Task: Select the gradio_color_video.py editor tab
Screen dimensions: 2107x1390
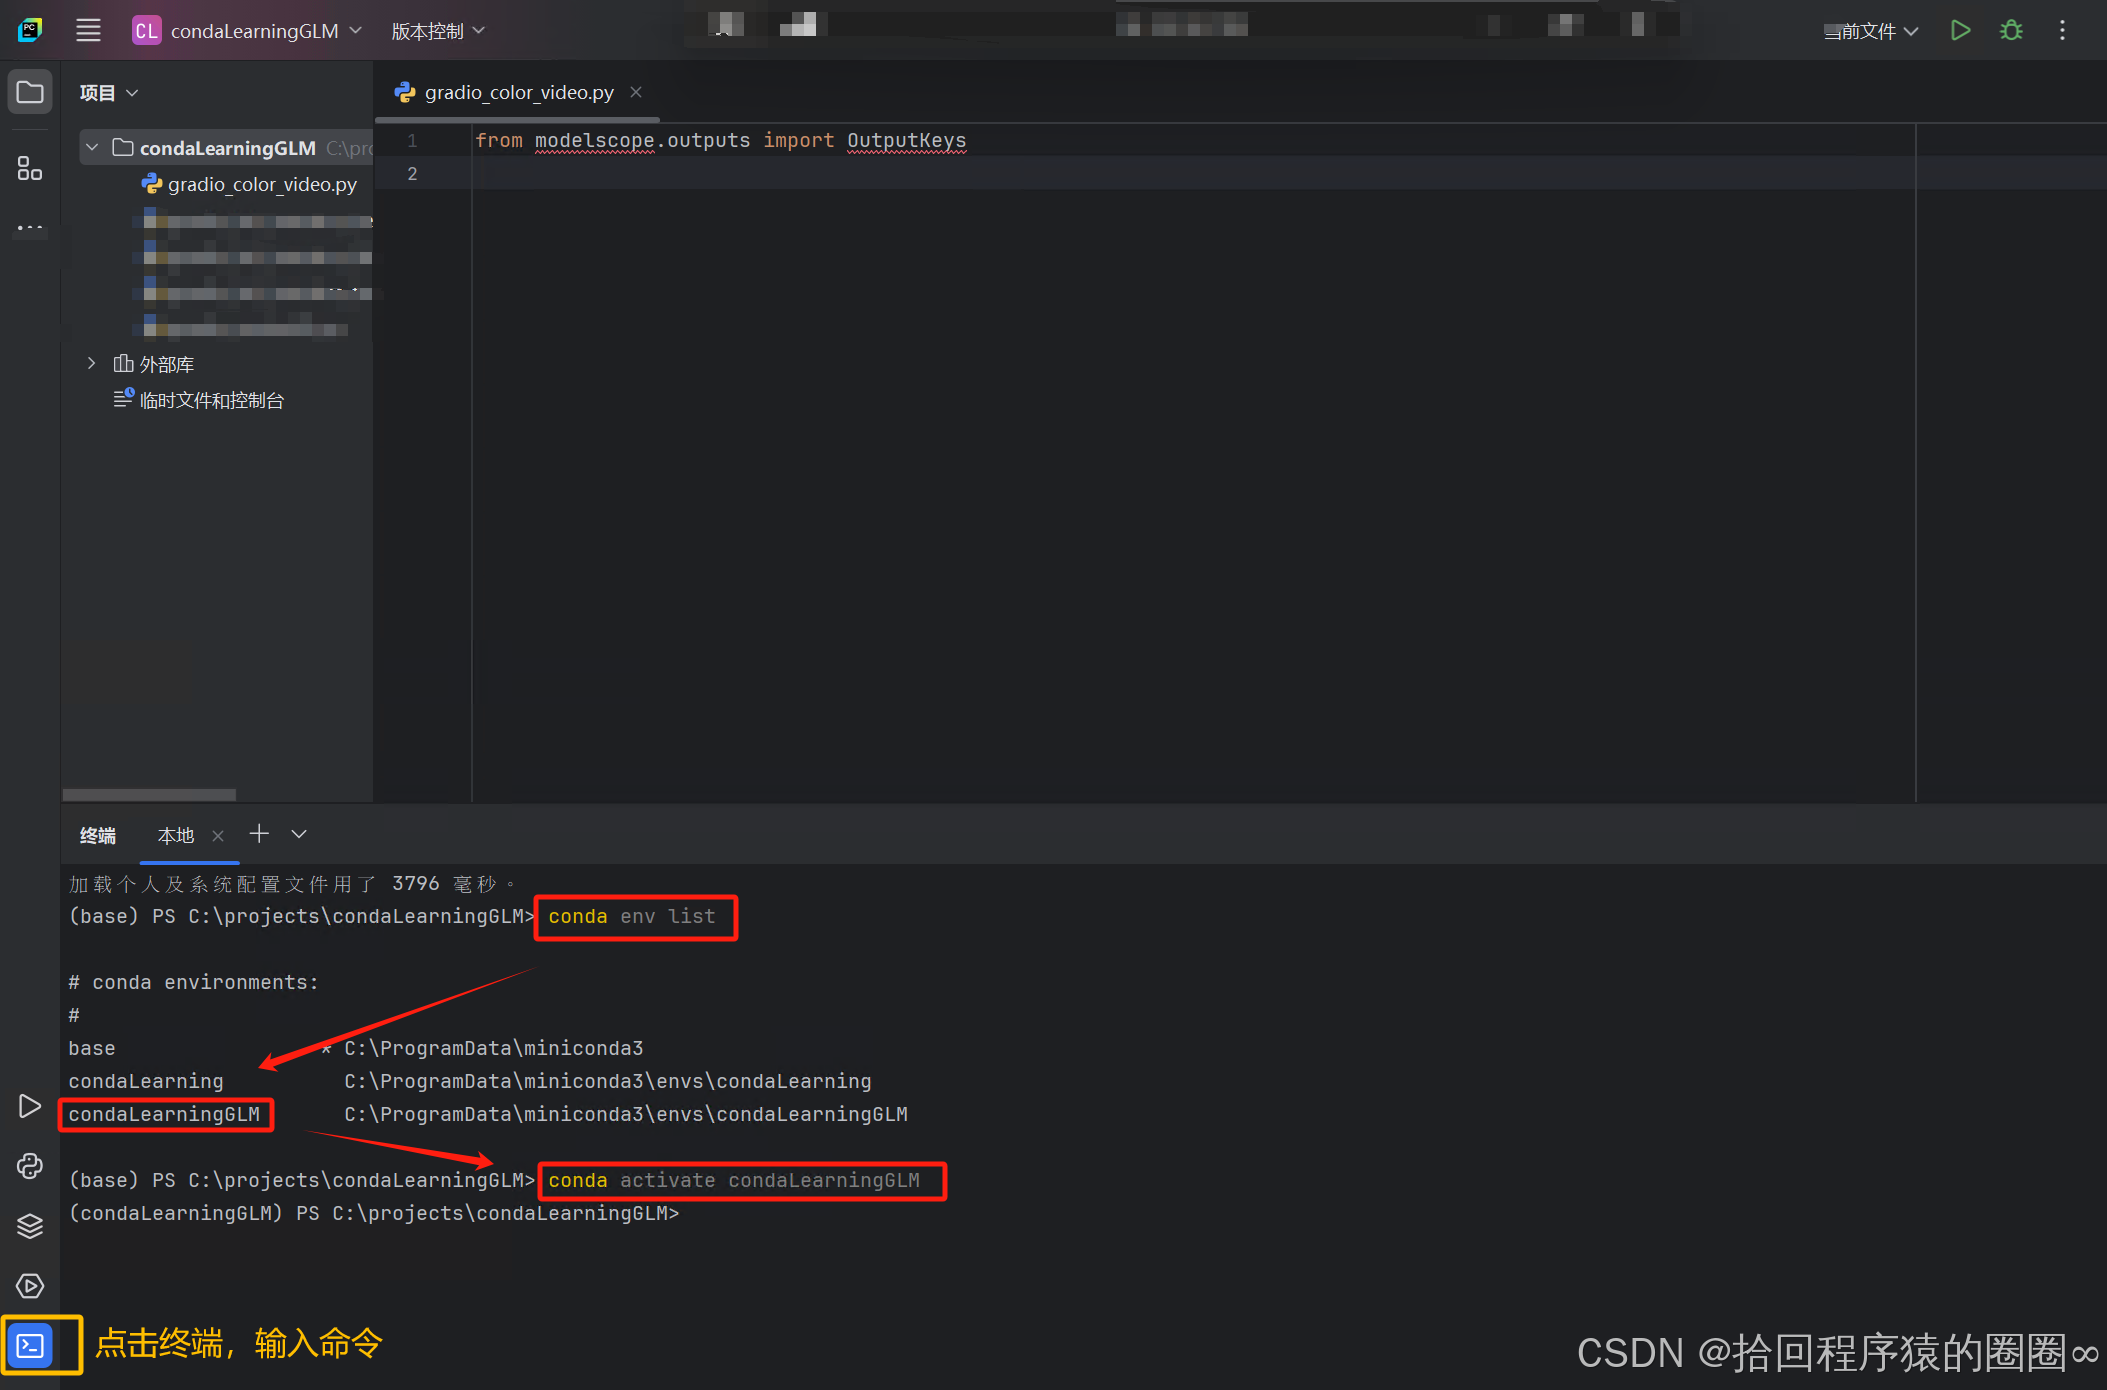Action: pyautogui.click(x=517, y=93)
